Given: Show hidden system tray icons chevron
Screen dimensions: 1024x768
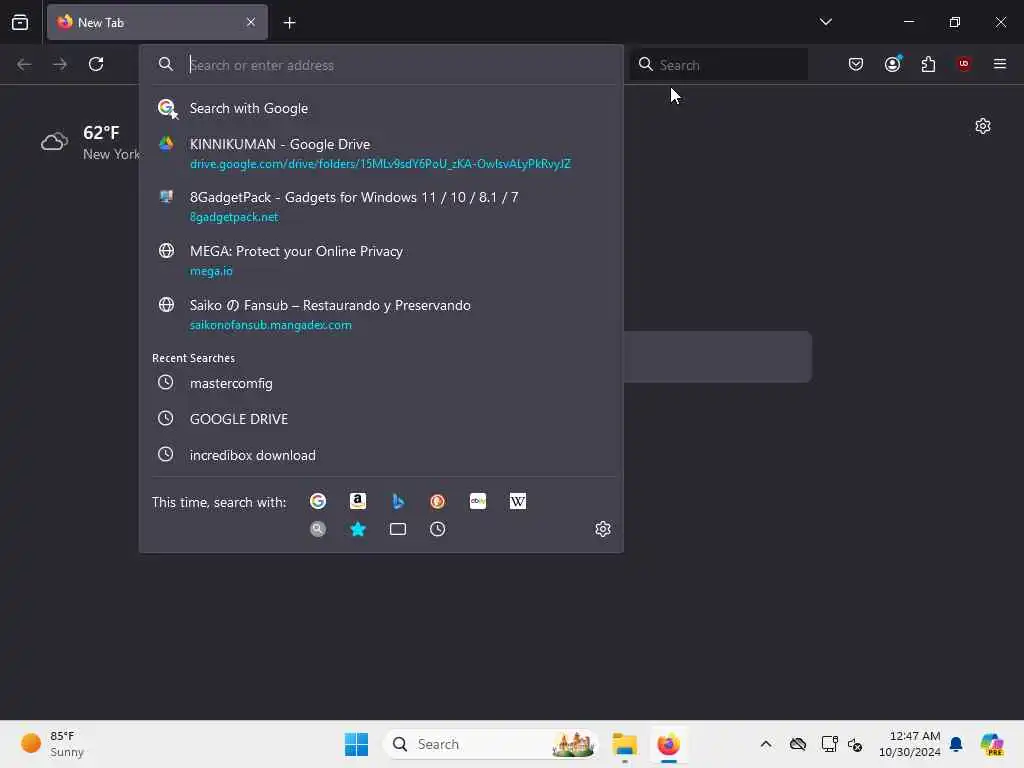Looking at the screenshot, I should [766, 744].
